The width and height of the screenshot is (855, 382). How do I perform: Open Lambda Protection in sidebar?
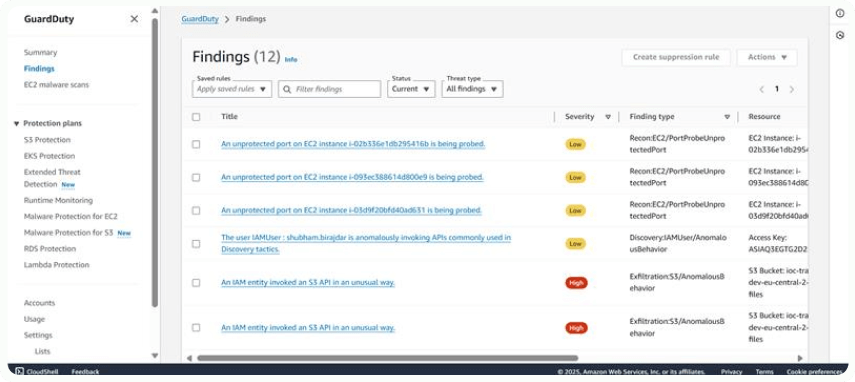[56, 265]
